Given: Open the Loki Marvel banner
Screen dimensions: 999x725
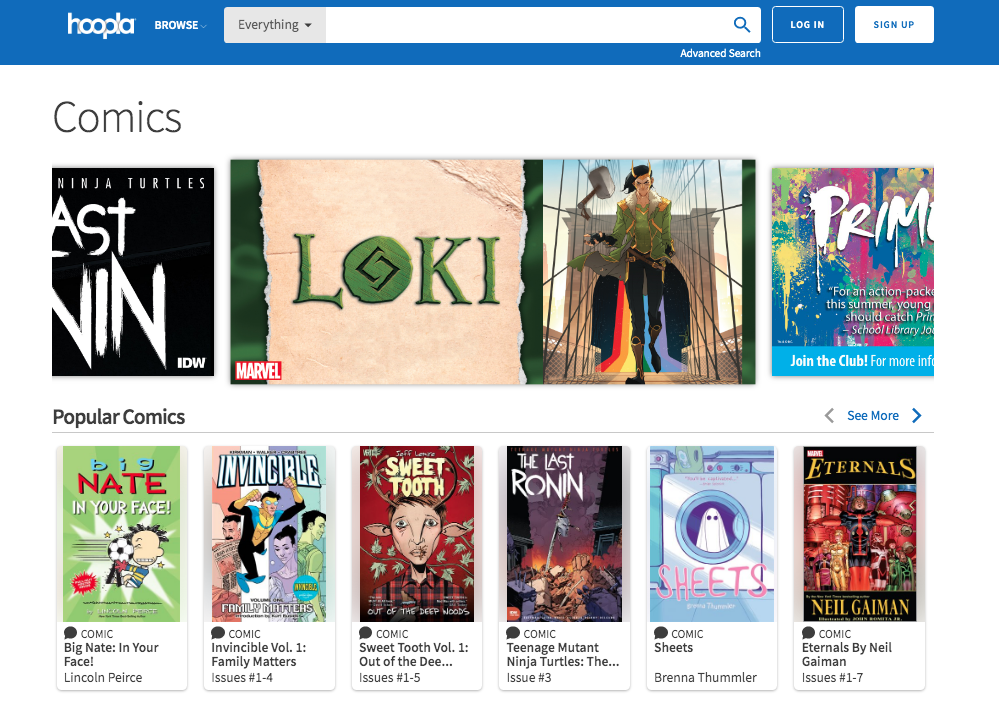Looking at the screenshot, I should pos(492,272).
